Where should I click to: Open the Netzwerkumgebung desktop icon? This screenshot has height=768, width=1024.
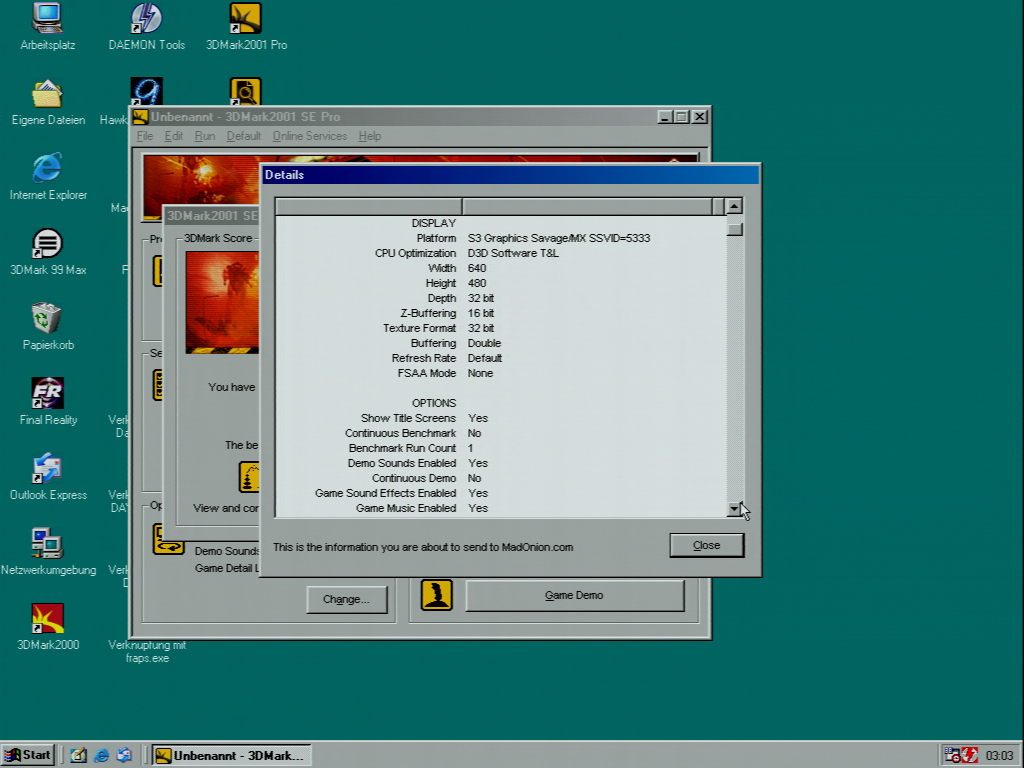[47, 544]
